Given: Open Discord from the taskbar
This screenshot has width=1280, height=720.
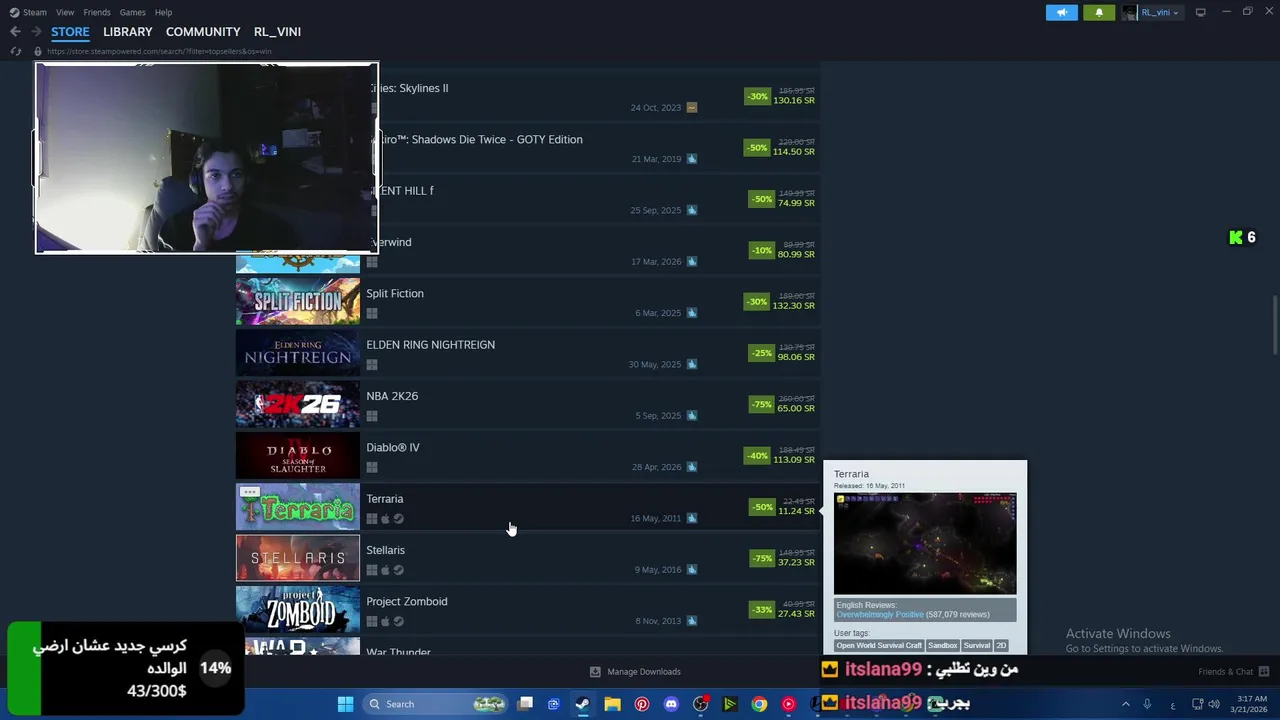Looking at the screenshot, I should (671, 704).
